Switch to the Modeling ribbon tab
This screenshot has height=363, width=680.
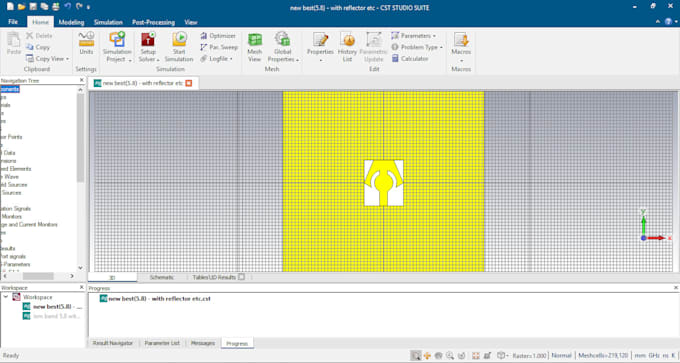pyautogui.click(x=71, y=22)
